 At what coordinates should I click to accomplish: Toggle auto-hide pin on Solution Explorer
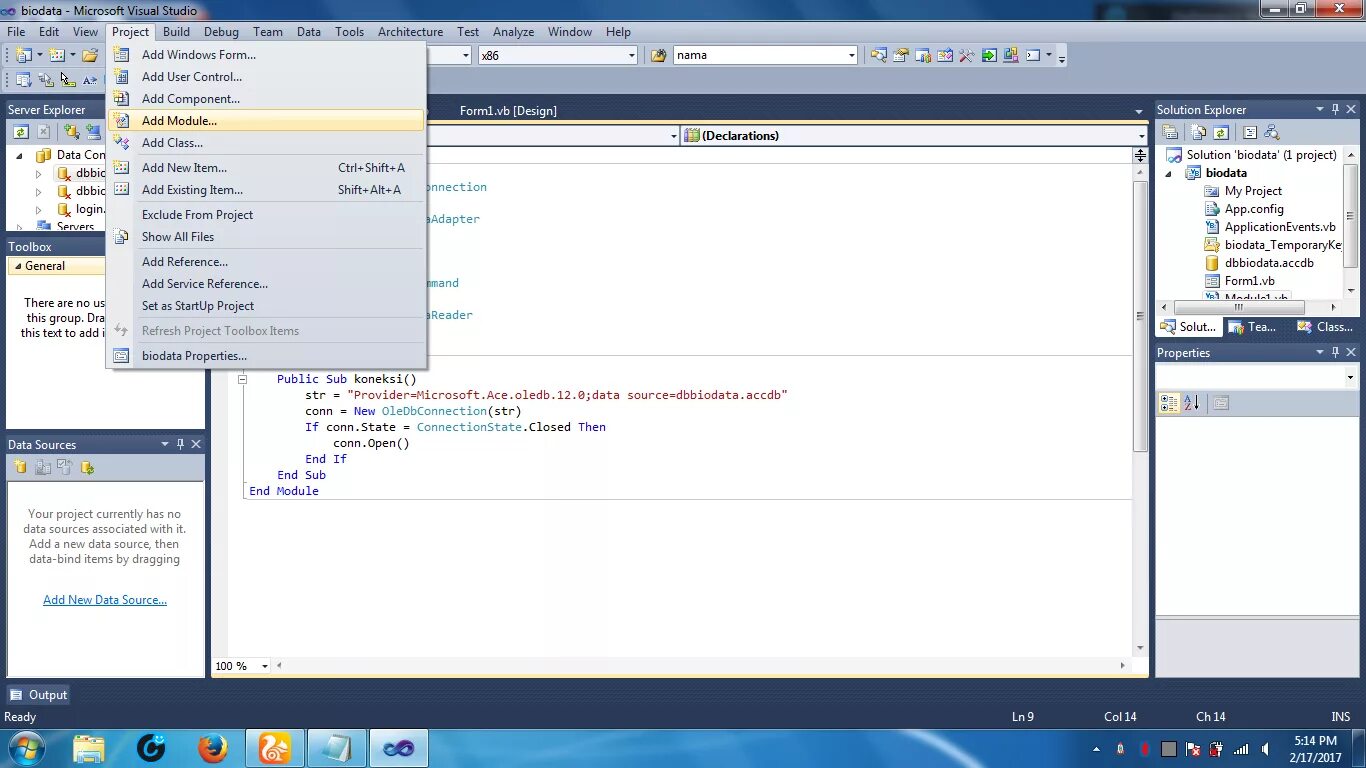click(1334, 109)
